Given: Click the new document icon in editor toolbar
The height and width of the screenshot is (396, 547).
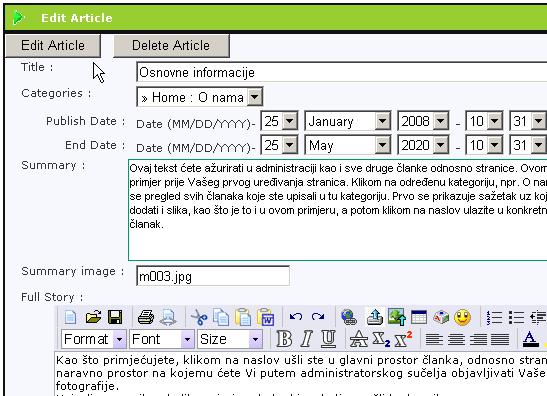Looking at the screenshot, I should [70, 317].
